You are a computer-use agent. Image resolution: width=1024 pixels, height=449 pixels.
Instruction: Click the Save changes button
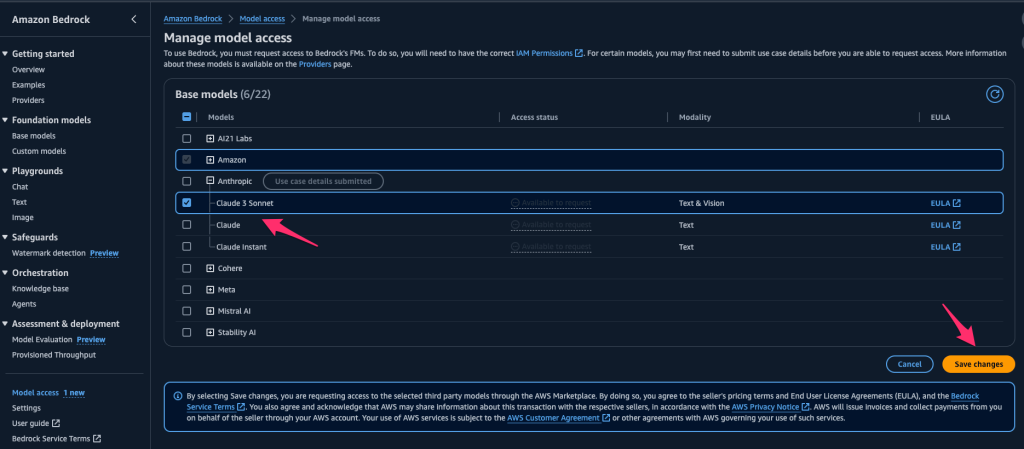(x=978, y=364)
